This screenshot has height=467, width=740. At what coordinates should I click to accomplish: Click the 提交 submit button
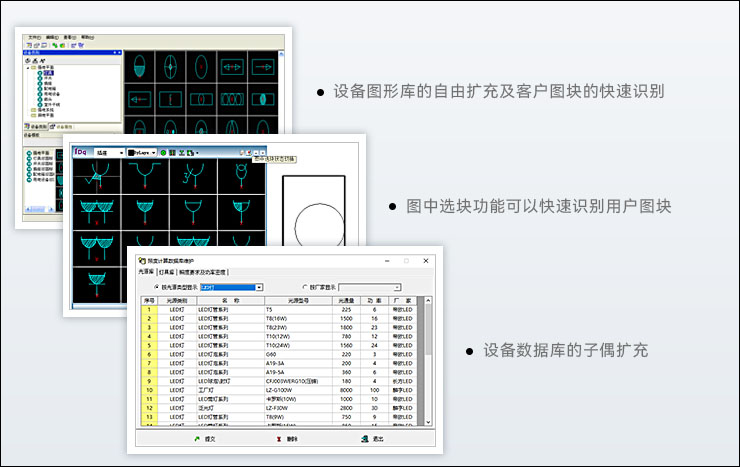(203, 438)
